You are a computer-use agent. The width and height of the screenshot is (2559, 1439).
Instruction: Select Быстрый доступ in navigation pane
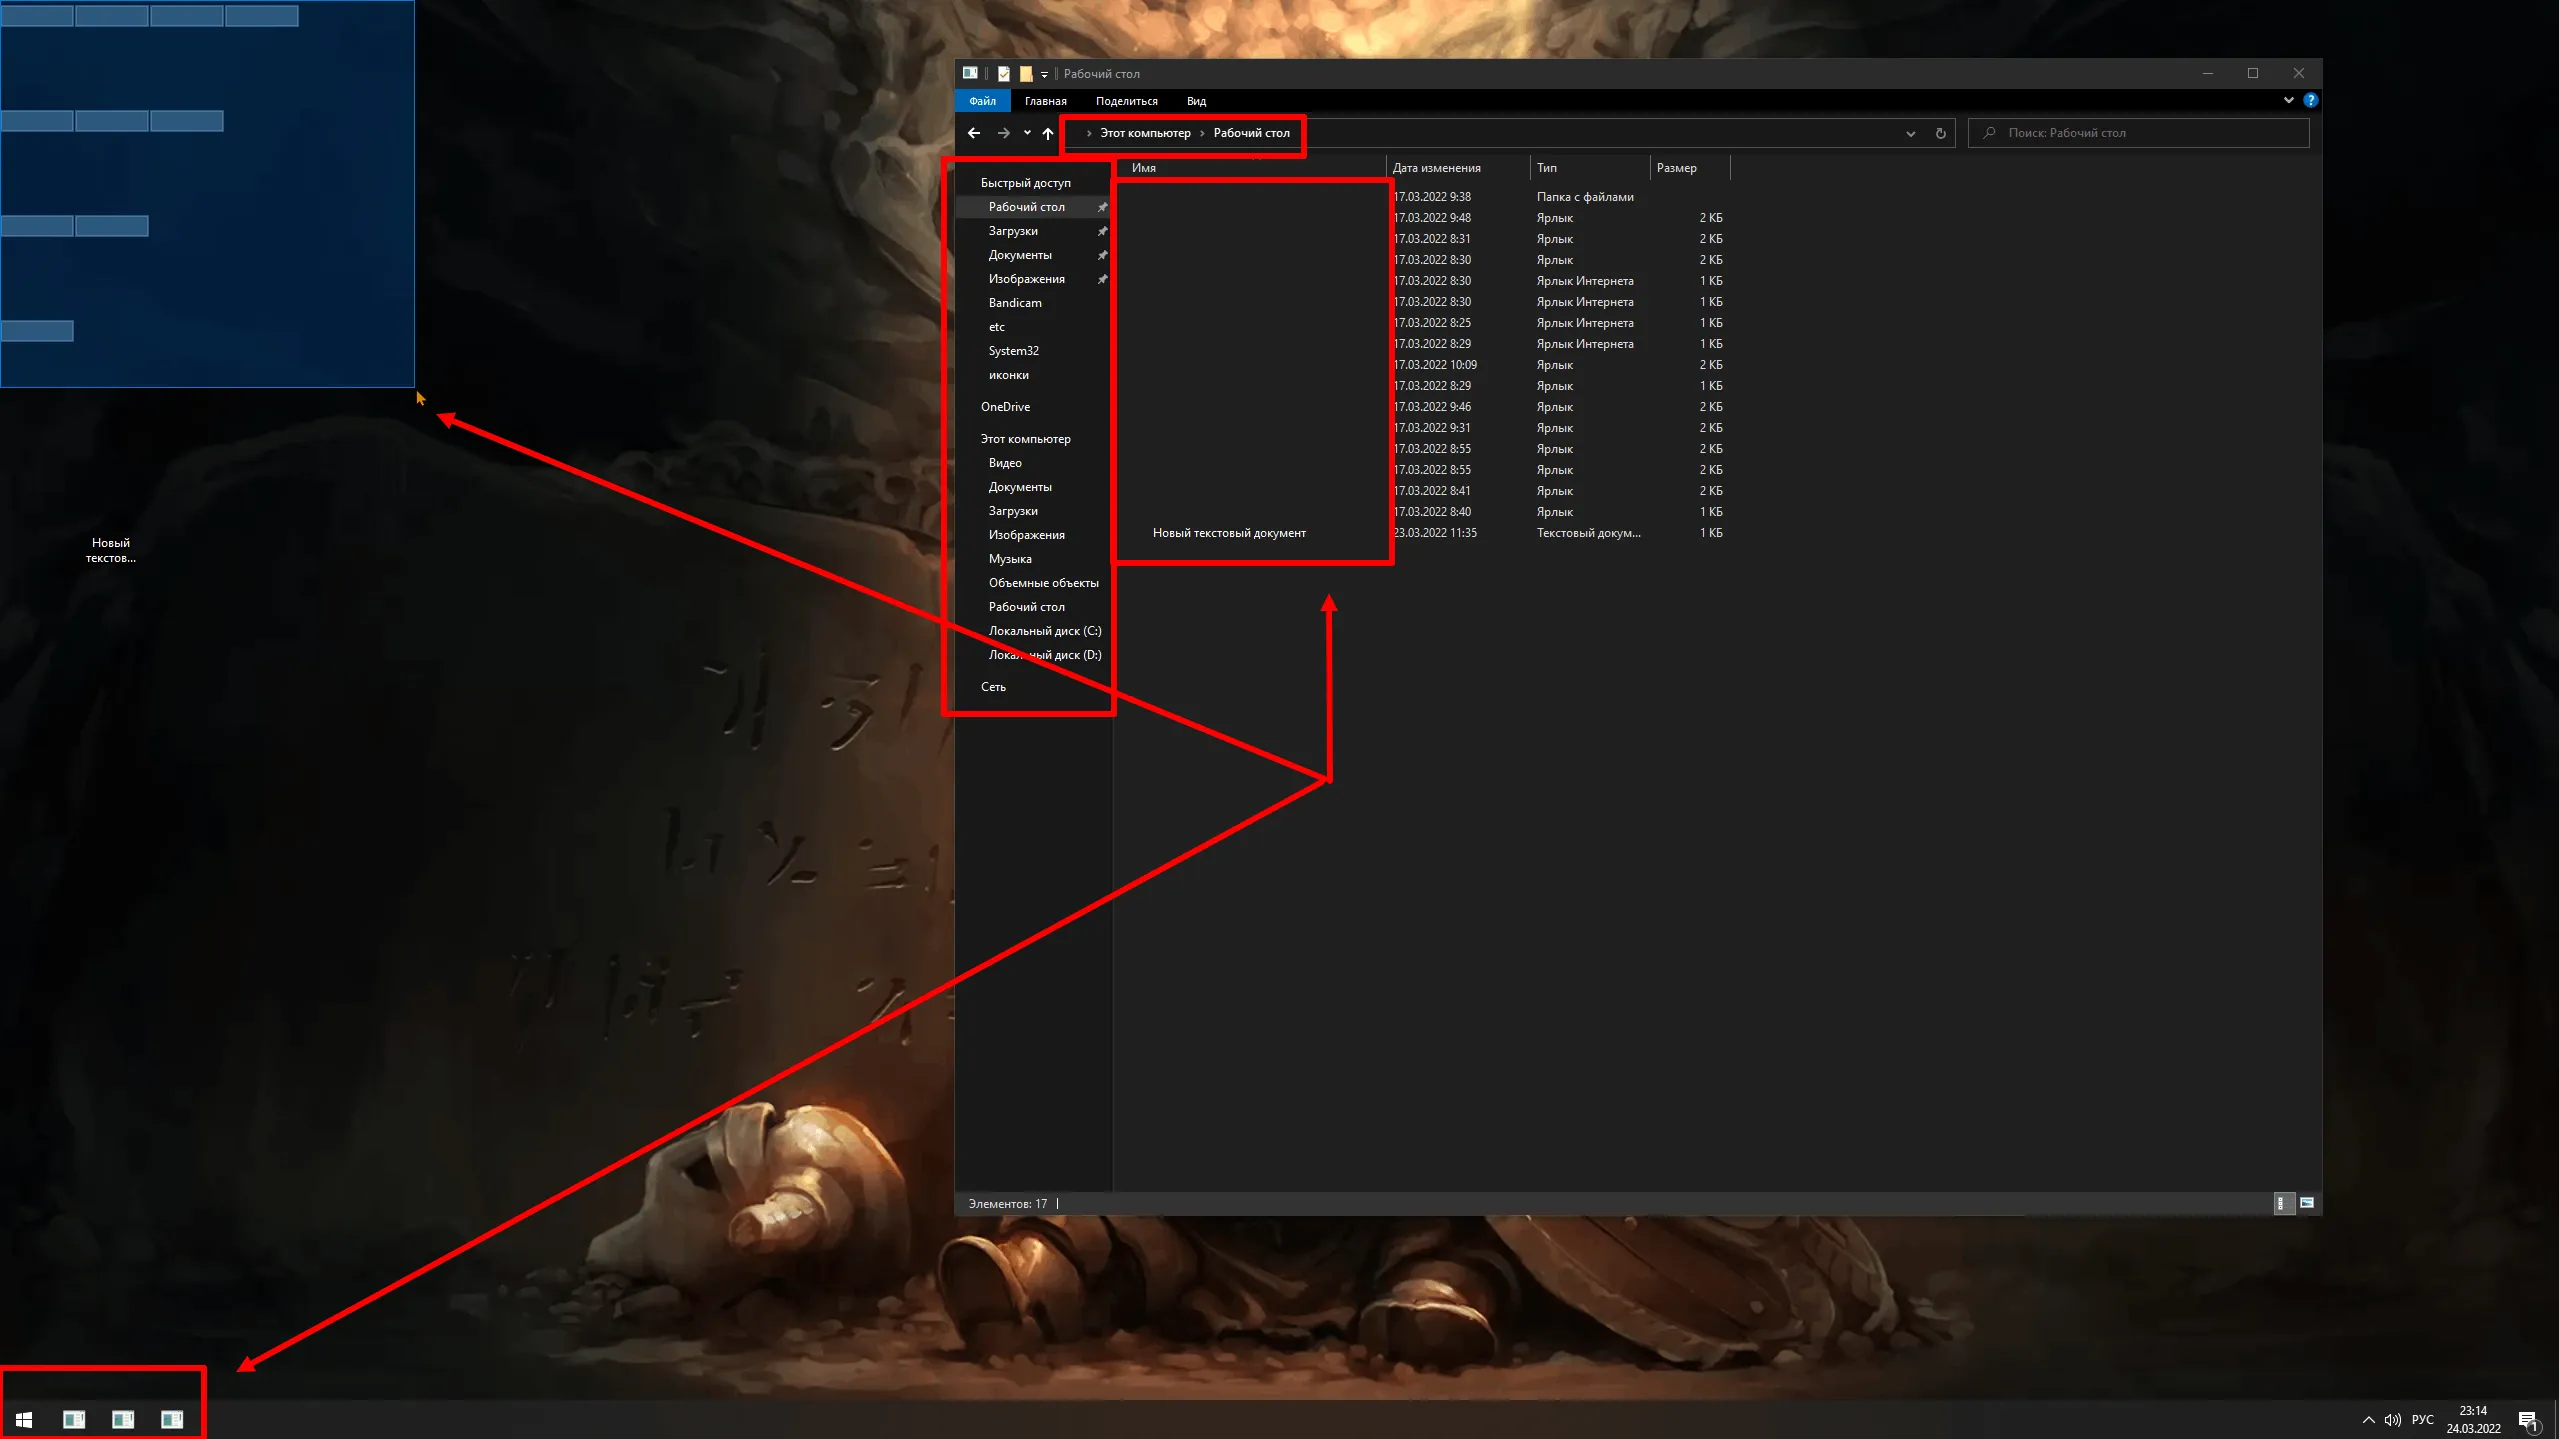pyautogui.click(x=1025, y=183)
